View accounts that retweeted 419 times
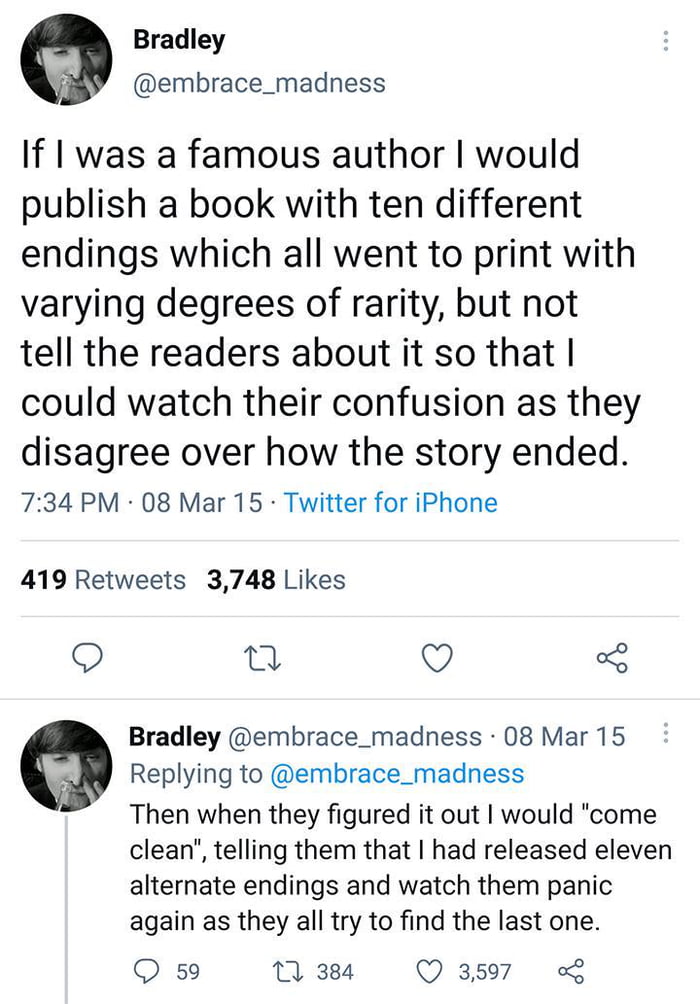 coord(103,578)
